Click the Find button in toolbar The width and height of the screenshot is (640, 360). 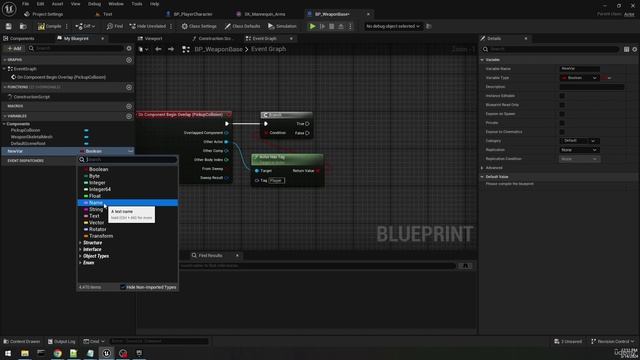click(x=115, y=26)
